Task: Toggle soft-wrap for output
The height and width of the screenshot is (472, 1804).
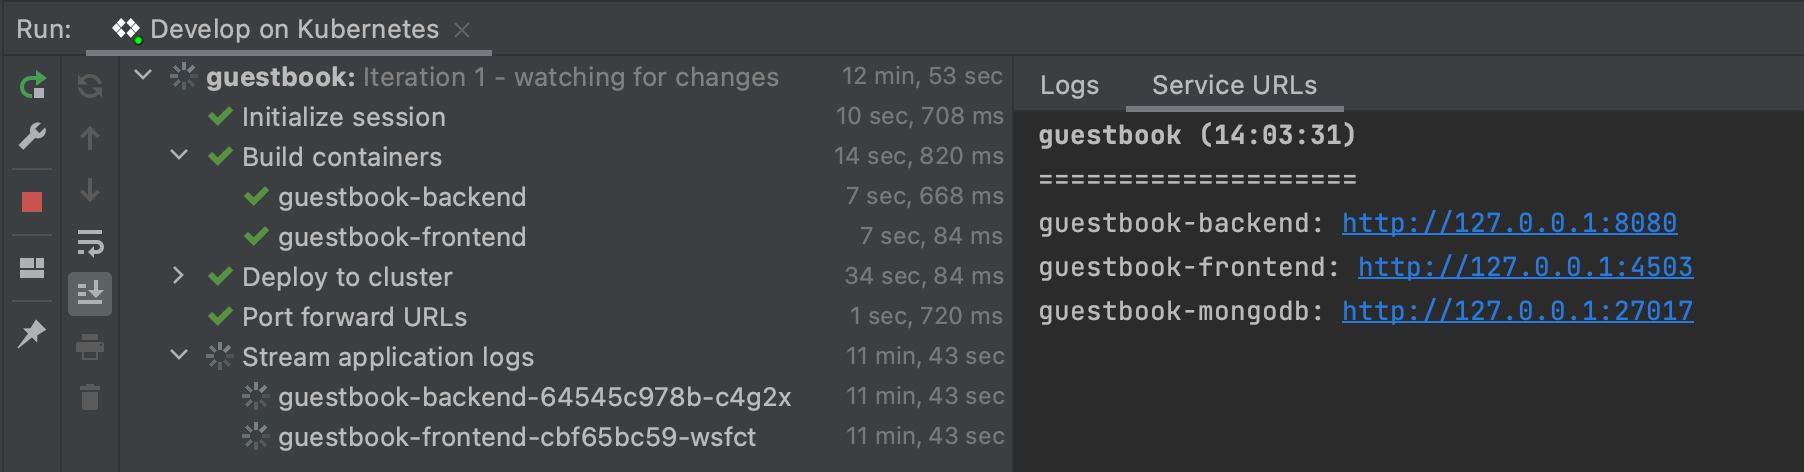Action: coord(90,242)
